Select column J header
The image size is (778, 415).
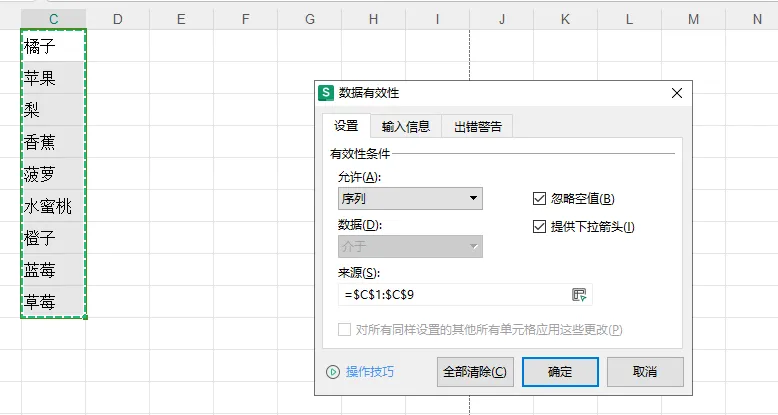(x=502, y=19)
